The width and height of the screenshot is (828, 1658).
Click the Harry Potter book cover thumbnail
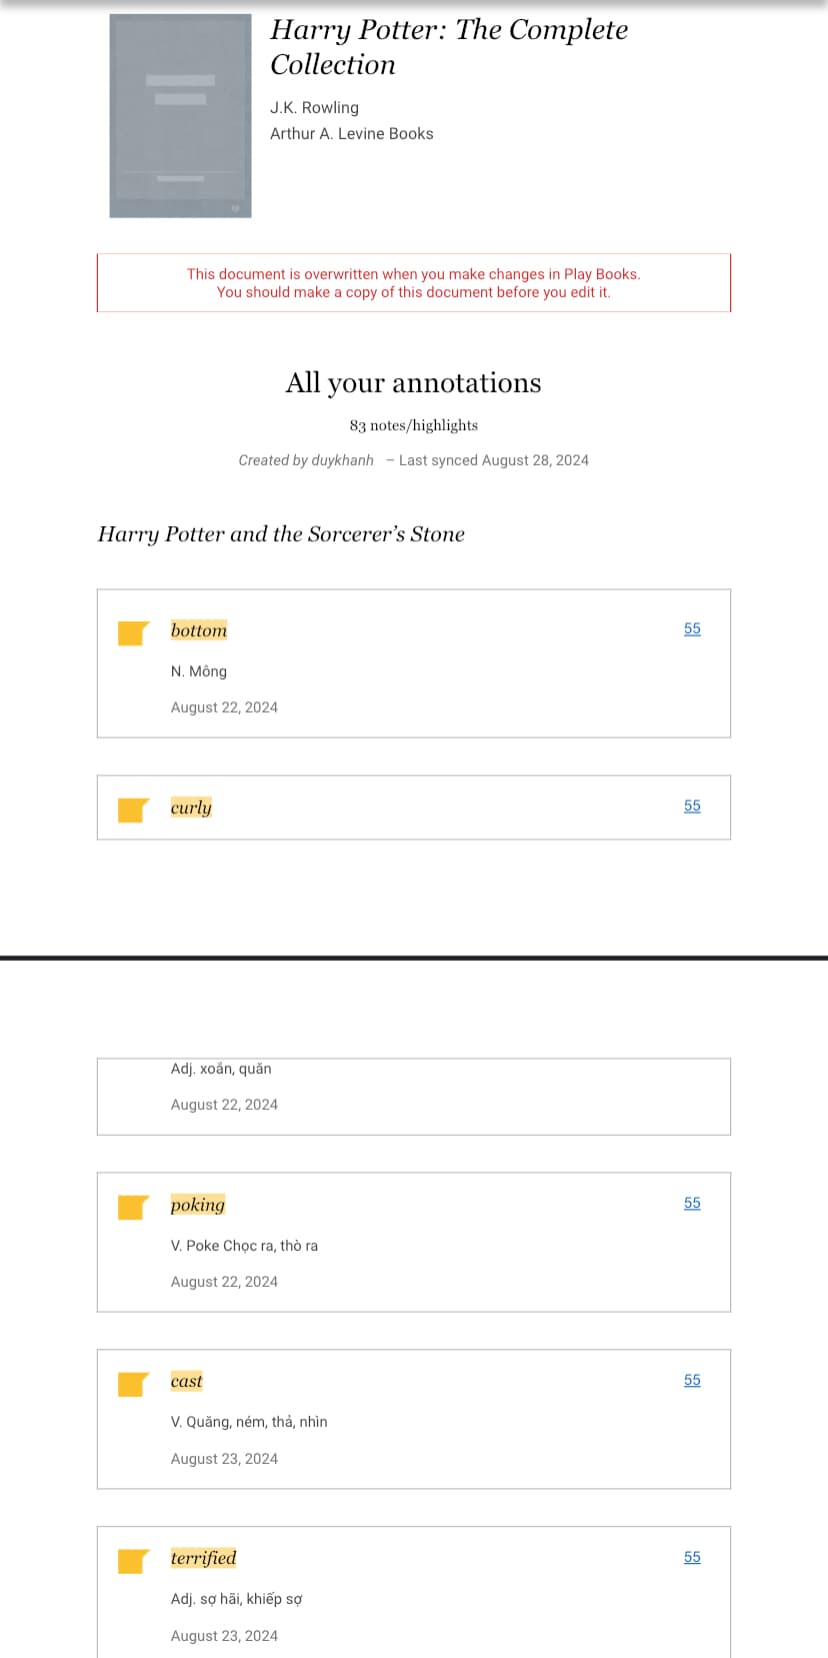pos(180,116)
